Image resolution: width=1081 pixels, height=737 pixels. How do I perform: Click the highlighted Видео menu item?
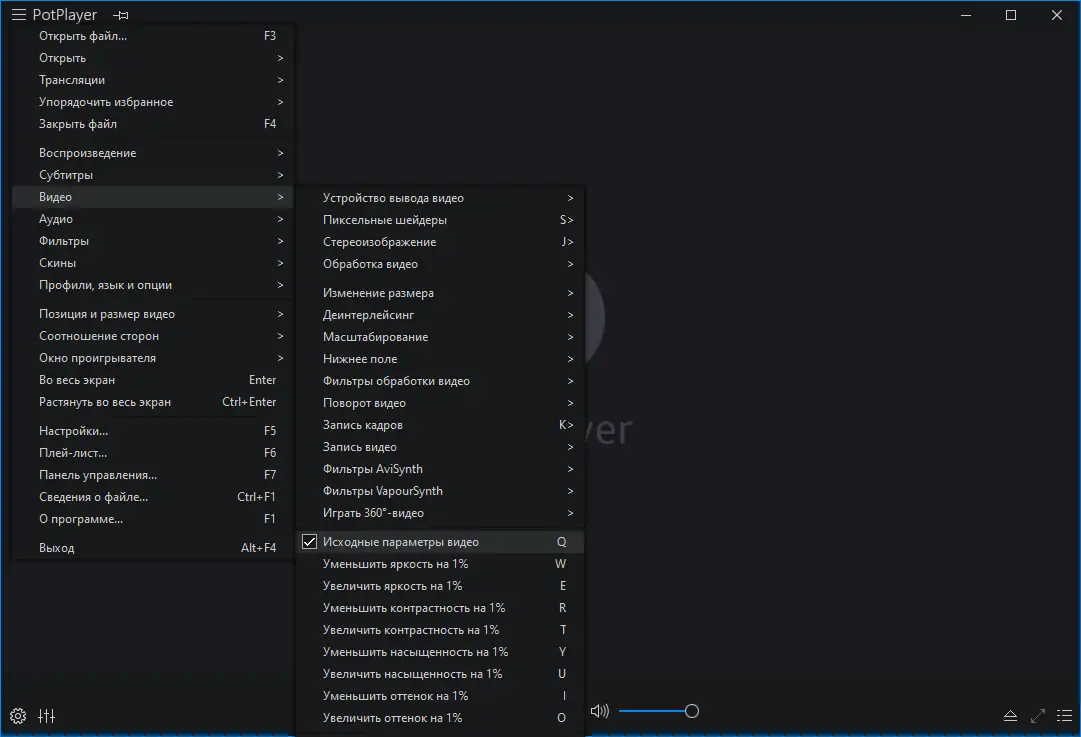tap(153, 197)
